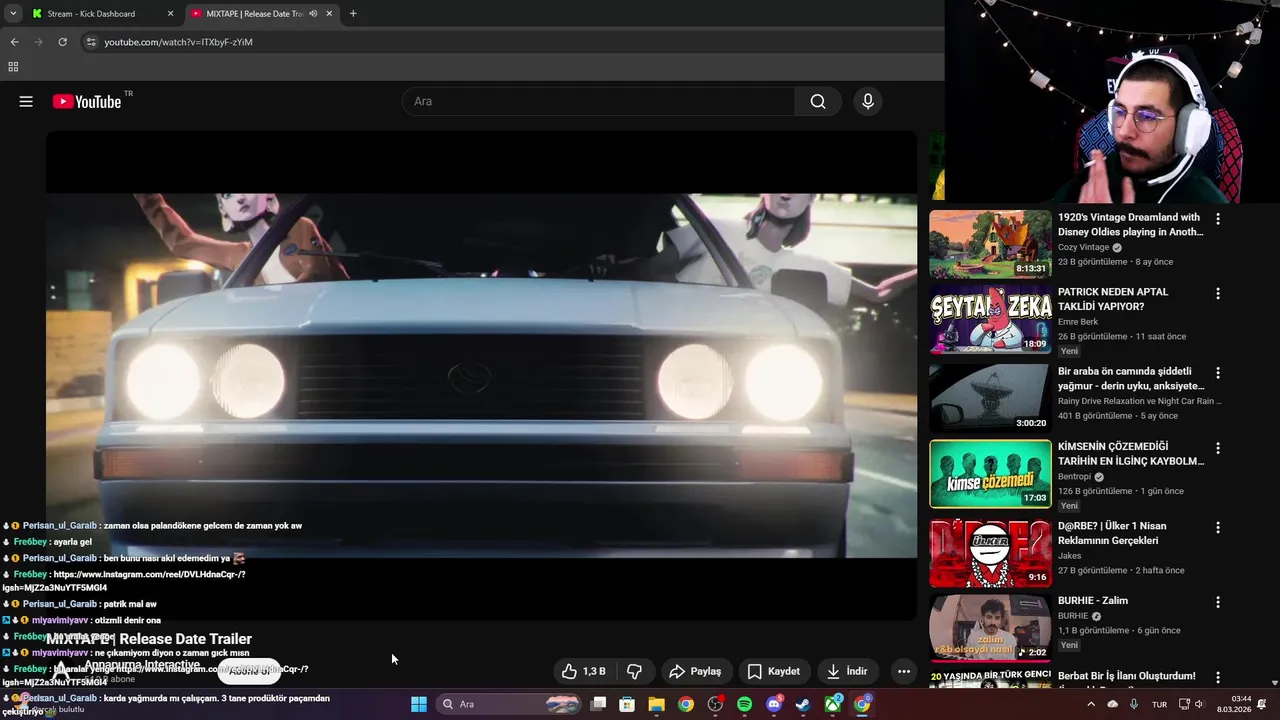Open OBS Studio from the taskbar

pyautogui.click(x=715, y=704)
